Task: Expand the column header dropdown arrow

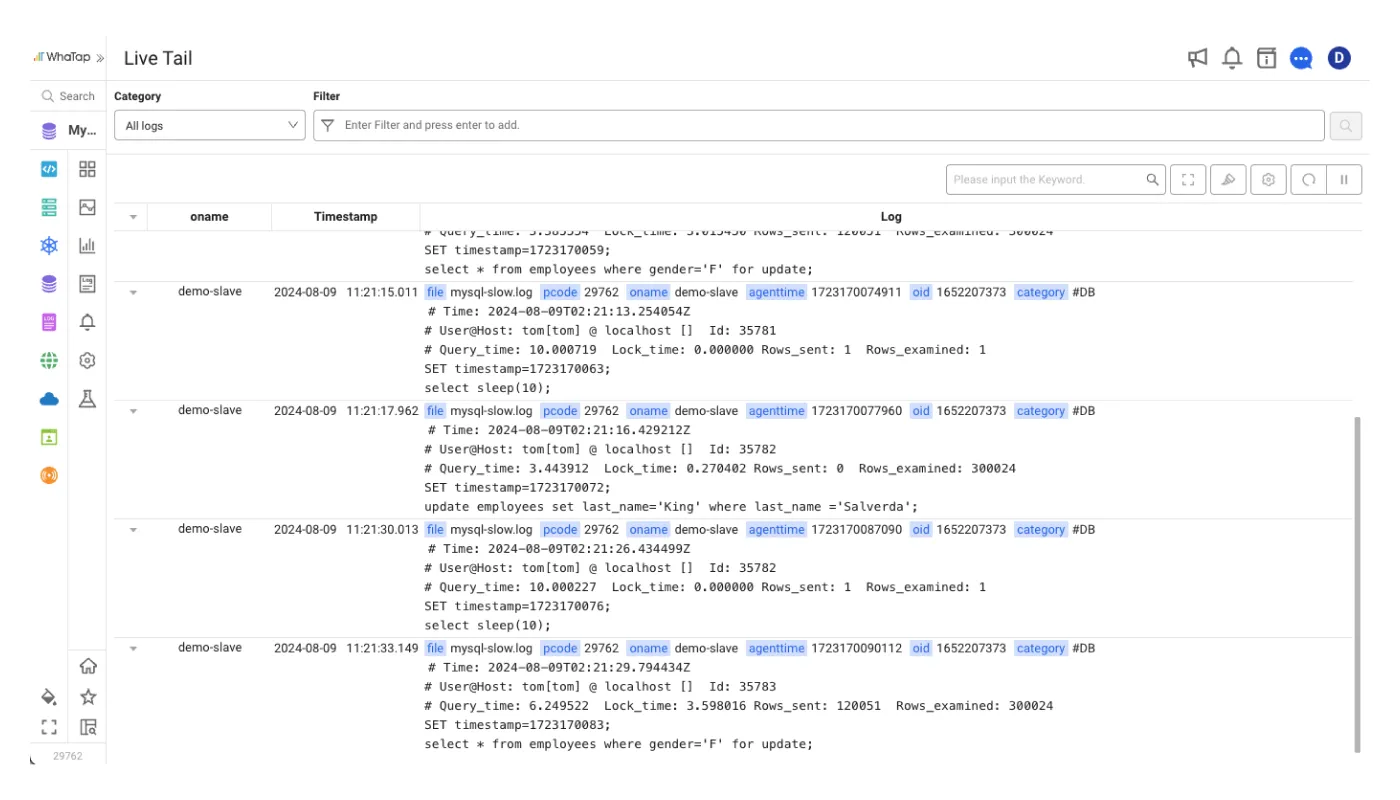Action: click(132, 217)
